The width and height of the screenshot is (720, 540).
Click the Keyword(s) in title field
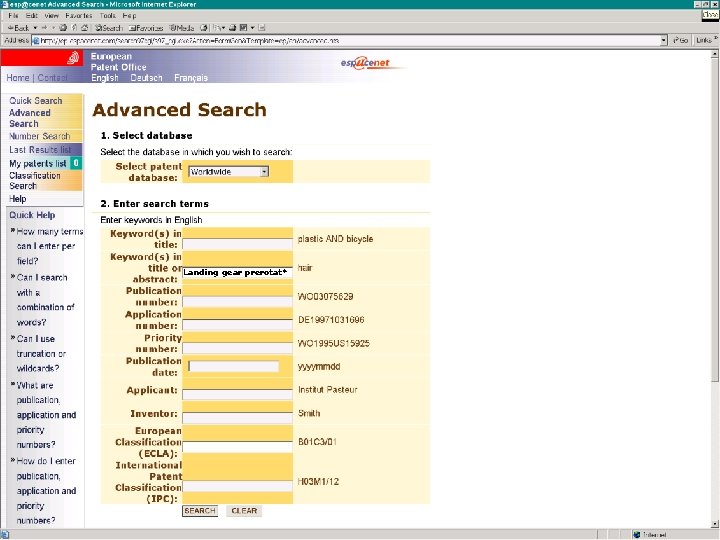pyautogui.click(x=237, y=244)
